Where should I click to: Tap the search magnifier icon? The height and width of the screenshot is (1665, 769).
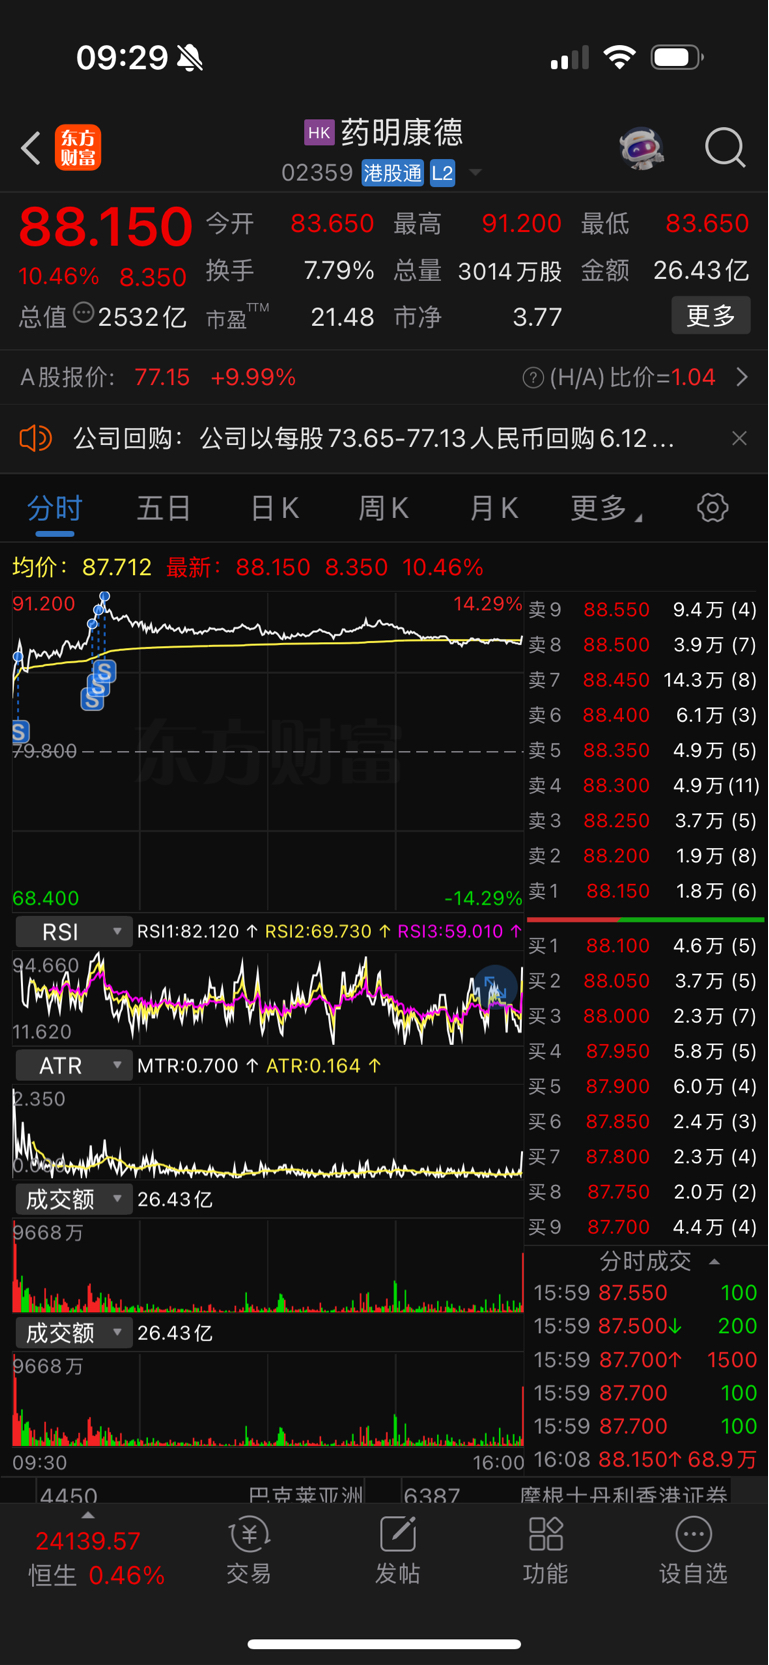pyautogui.click(x=725, y=148)
